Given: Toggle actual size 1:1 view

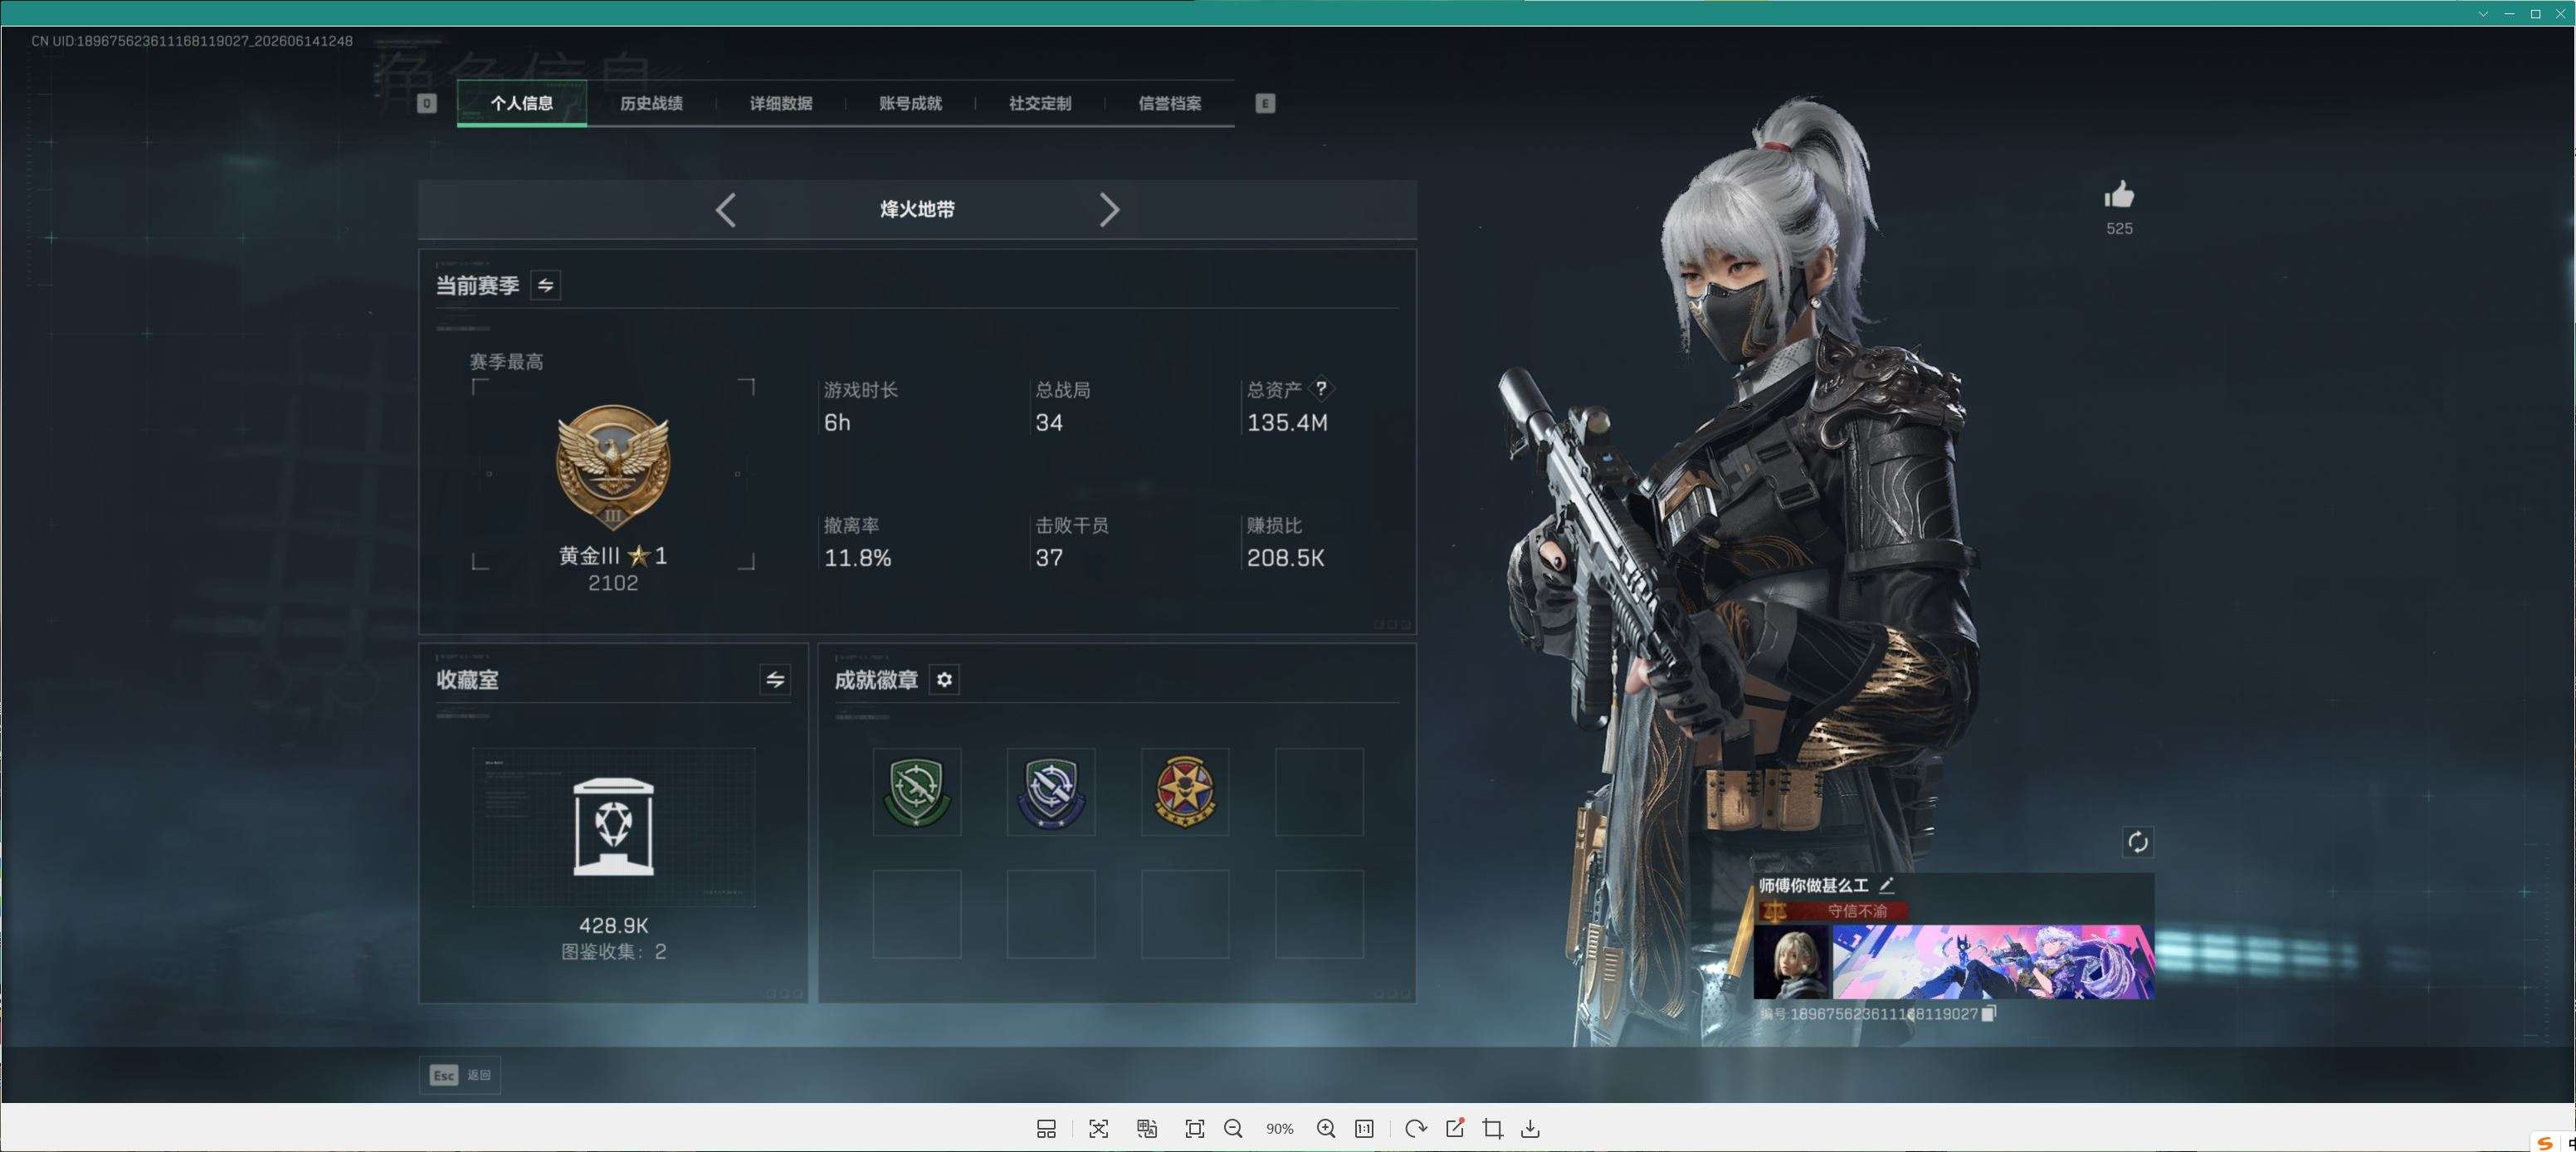Looking at the screenshot, I should click(1364, 1128).
